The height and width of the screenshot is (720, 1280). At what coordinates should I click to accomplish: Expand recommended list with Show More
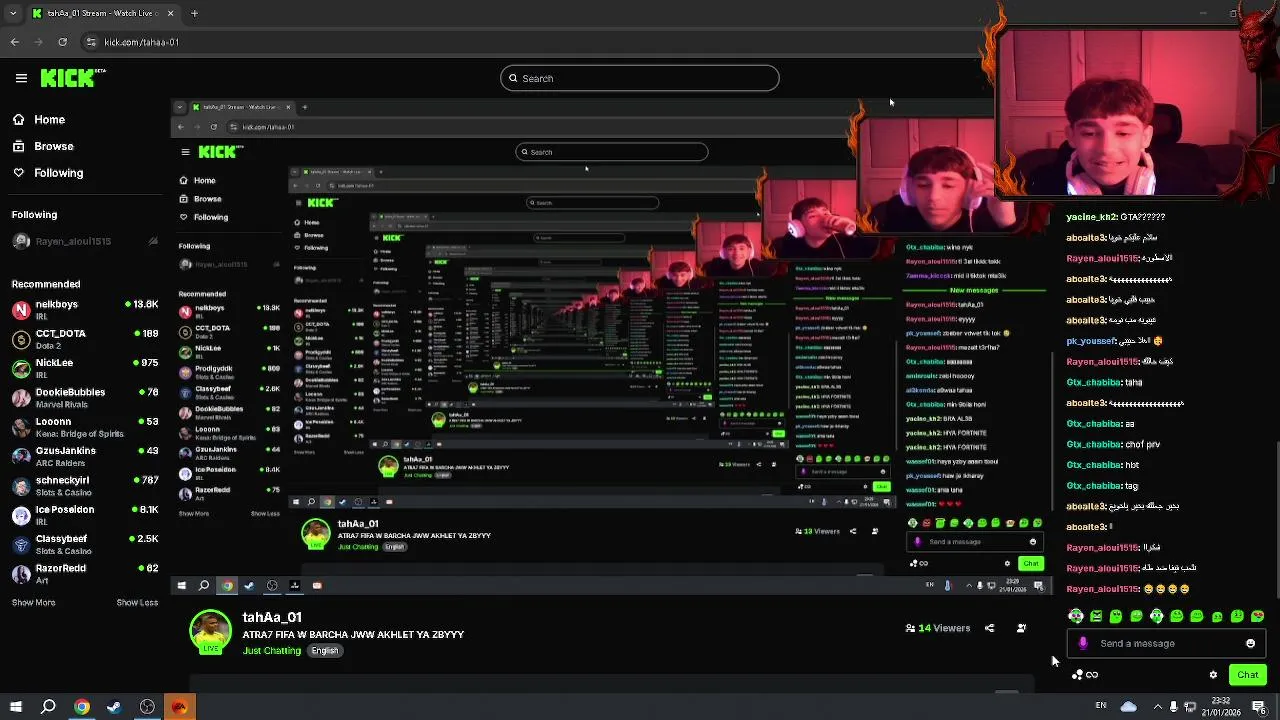(x=33, y=602)
